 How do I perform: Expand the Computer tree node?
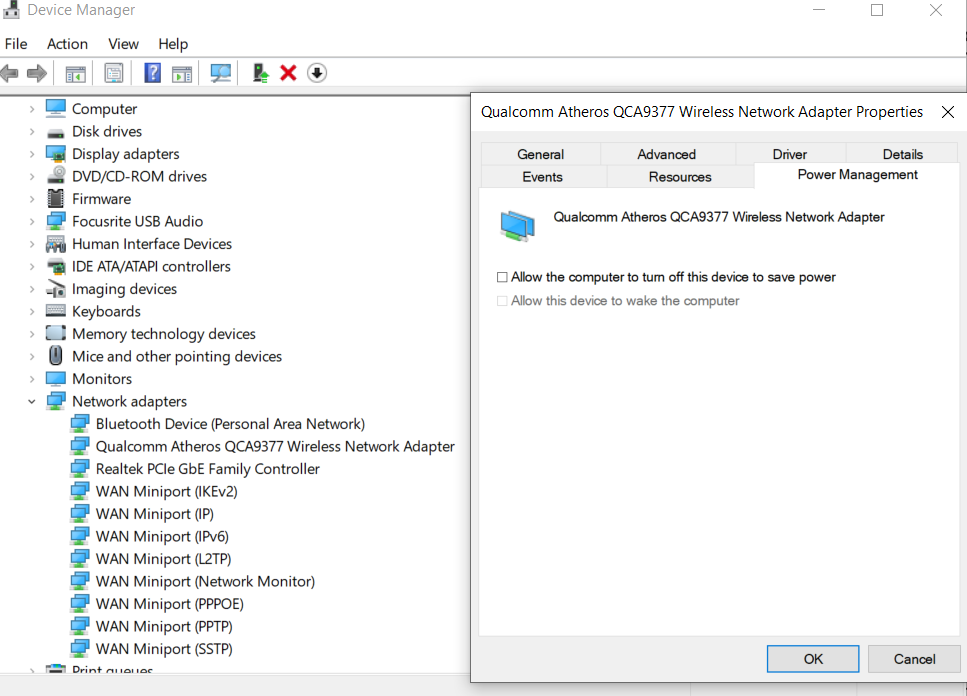(31, 109)
